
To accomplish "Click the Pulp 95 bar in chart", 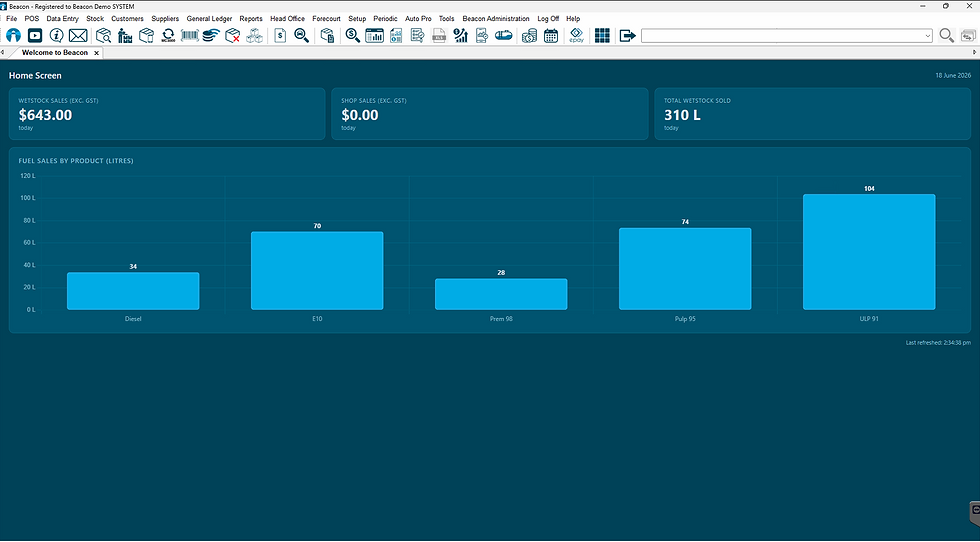I will (685, 269).
